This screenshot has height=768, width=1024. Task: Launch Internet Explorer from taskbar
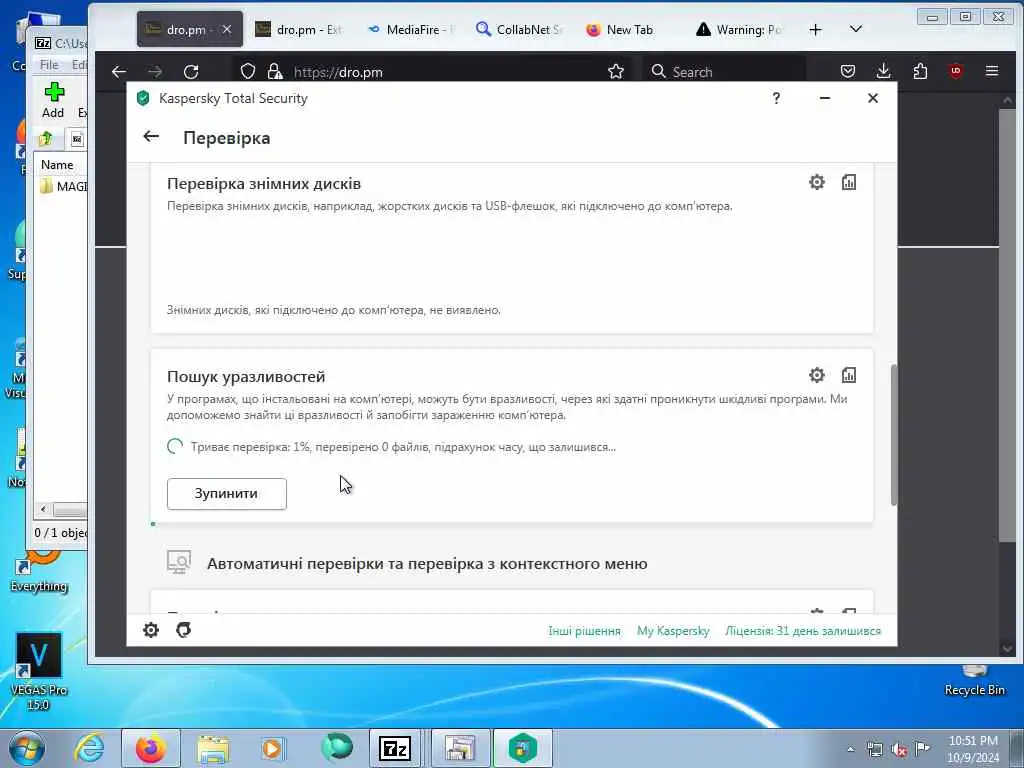click(89, 748)
